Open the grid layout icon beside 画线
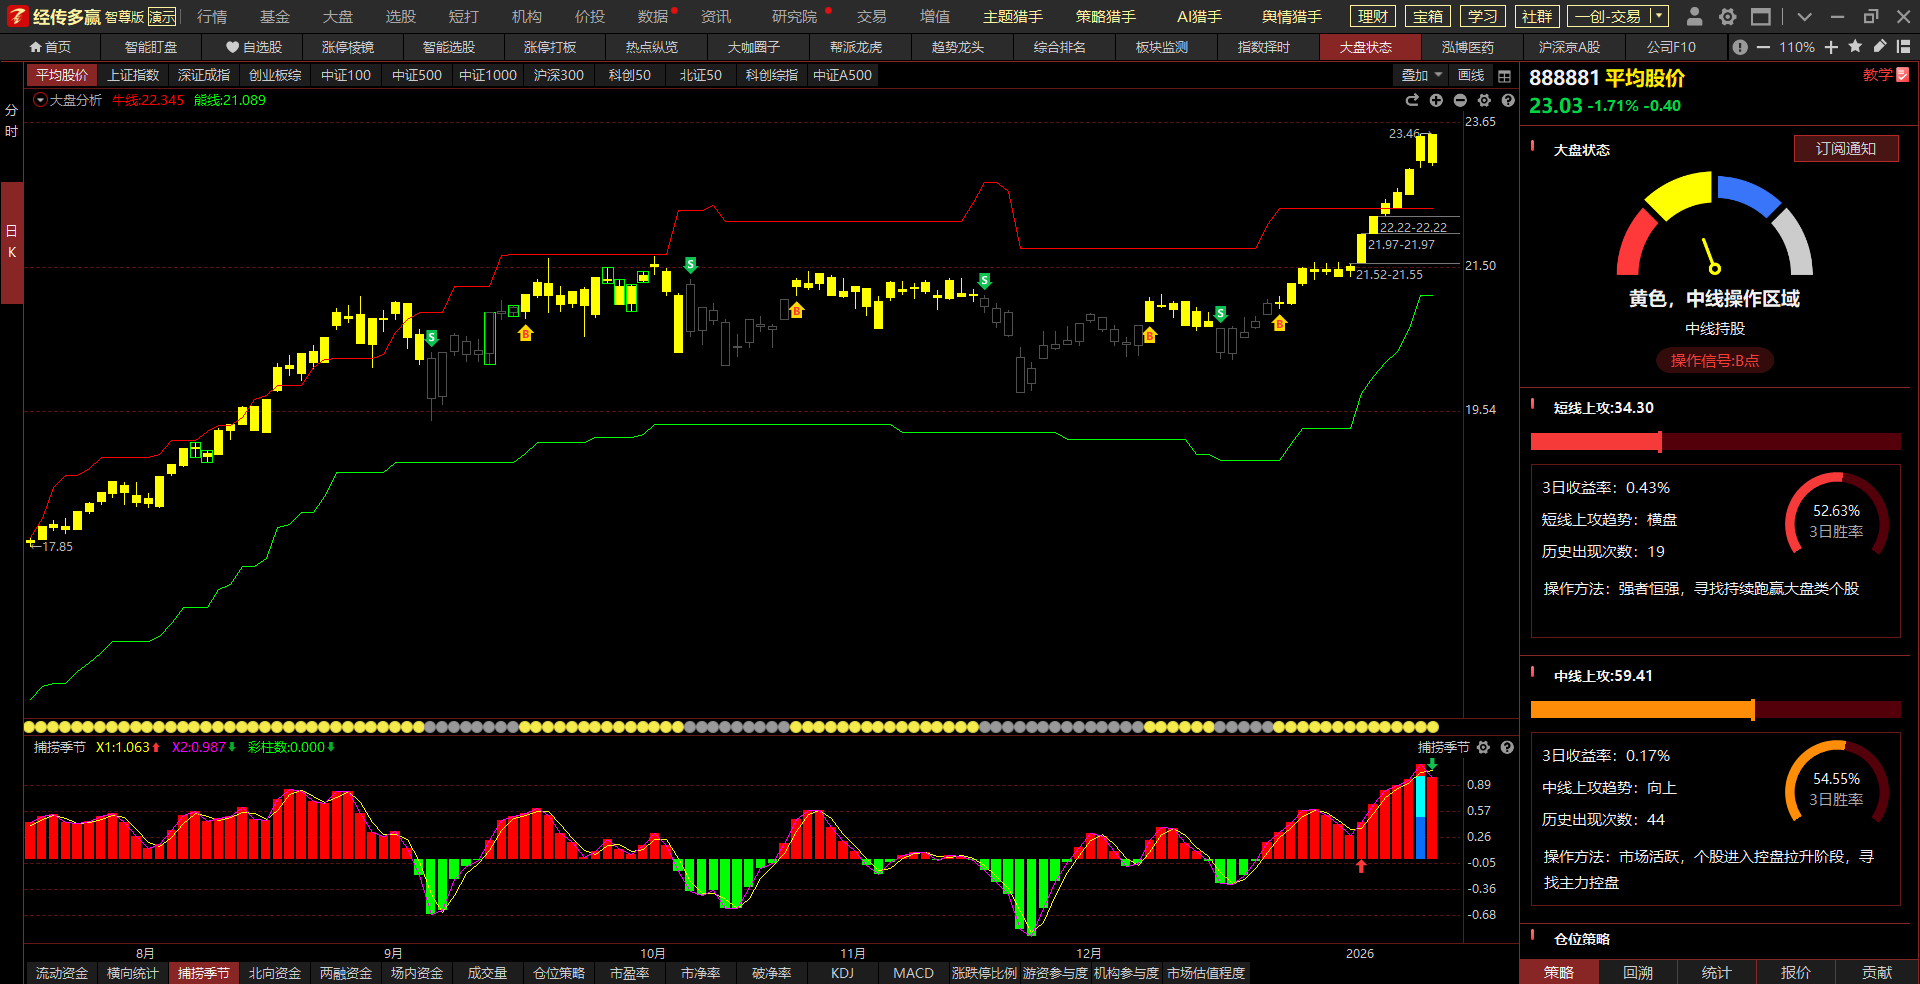Screen dimensions: 1920x984 (1504, 76)
